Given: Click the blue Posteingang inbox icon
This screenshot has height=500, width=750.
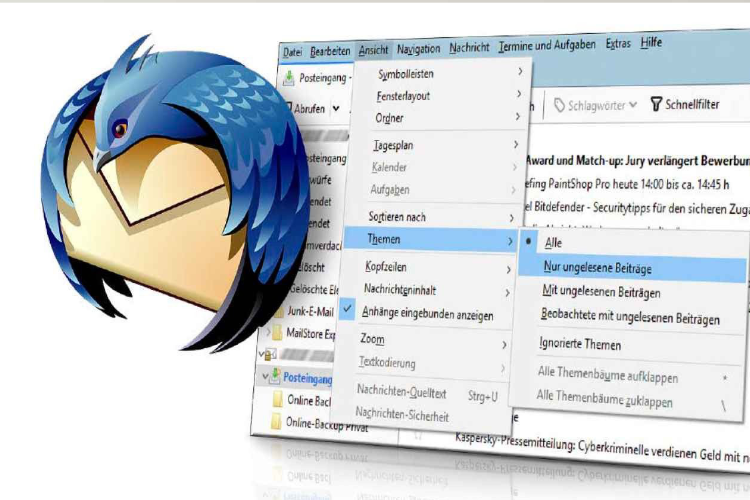Looking at the screenshot, I should point(275,377).
